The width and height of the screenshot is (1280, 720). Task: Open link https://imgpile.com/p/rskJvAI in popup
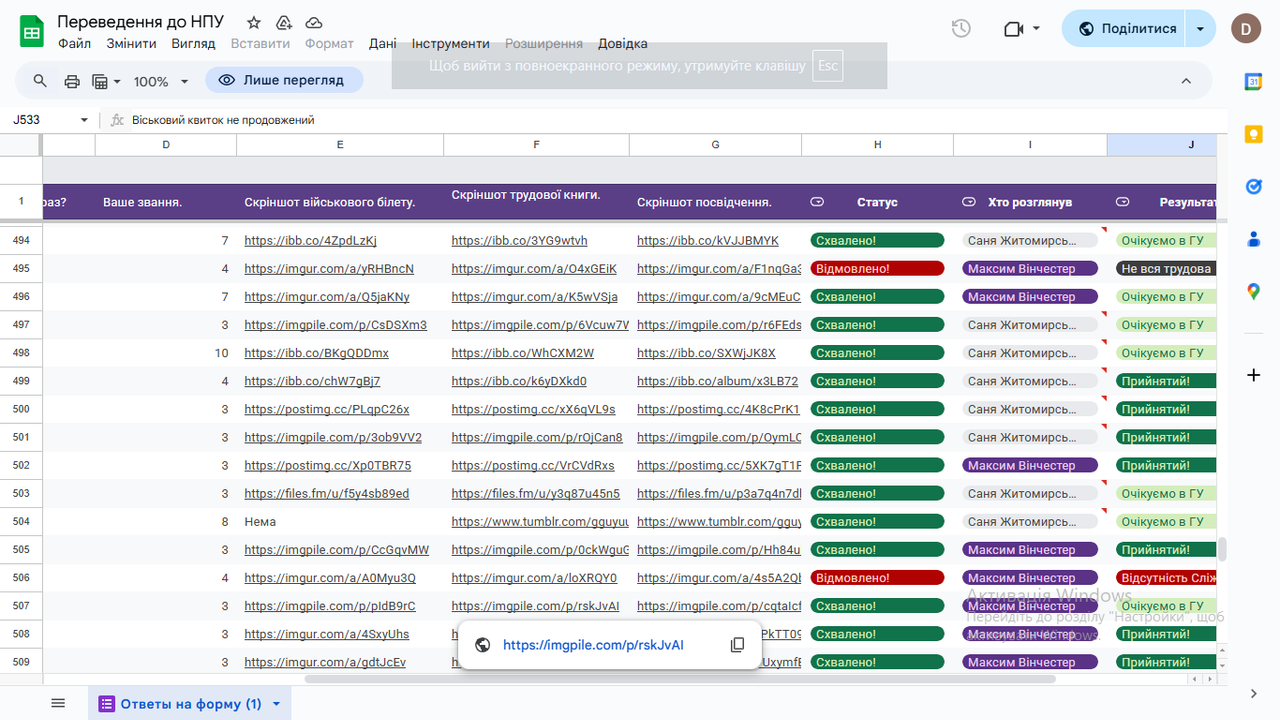(593, 645)
